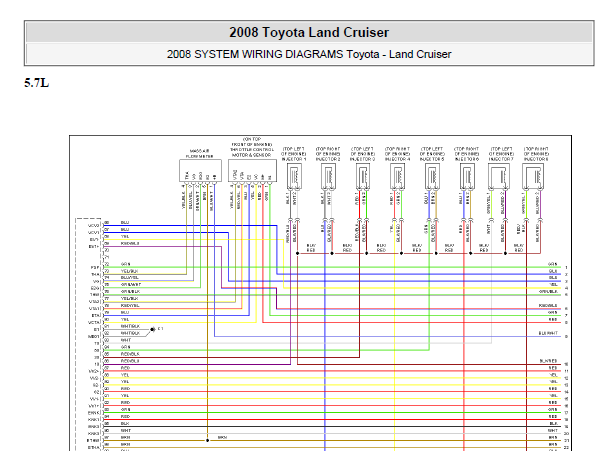Click the "Injector 1" label text
Image resolution: width=603 pixels, height=451 pixels.
tap(294, 159)
